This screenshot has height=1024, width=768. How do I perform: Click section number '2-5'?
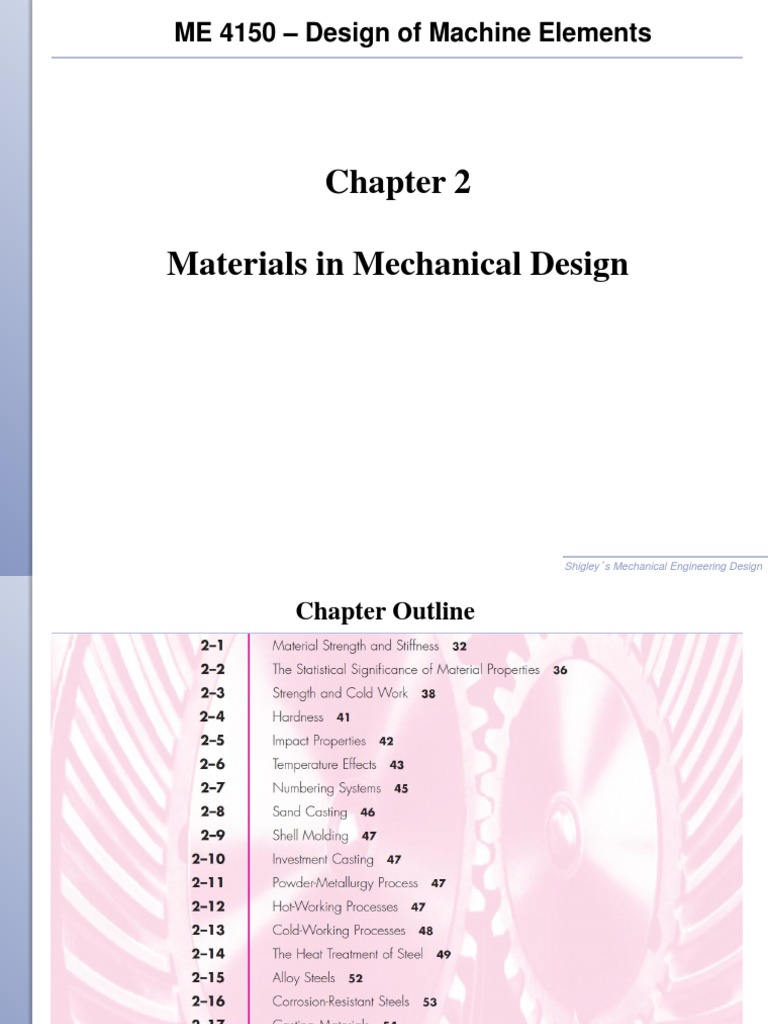(x=212, y=740)
